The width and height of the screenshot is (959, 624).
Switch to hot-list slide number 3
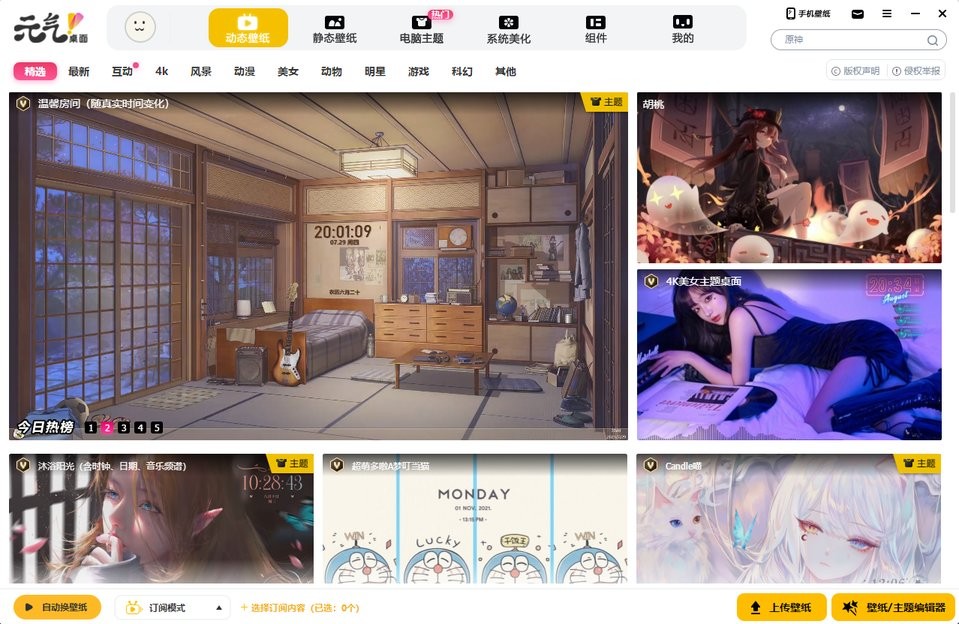point(124,428)
